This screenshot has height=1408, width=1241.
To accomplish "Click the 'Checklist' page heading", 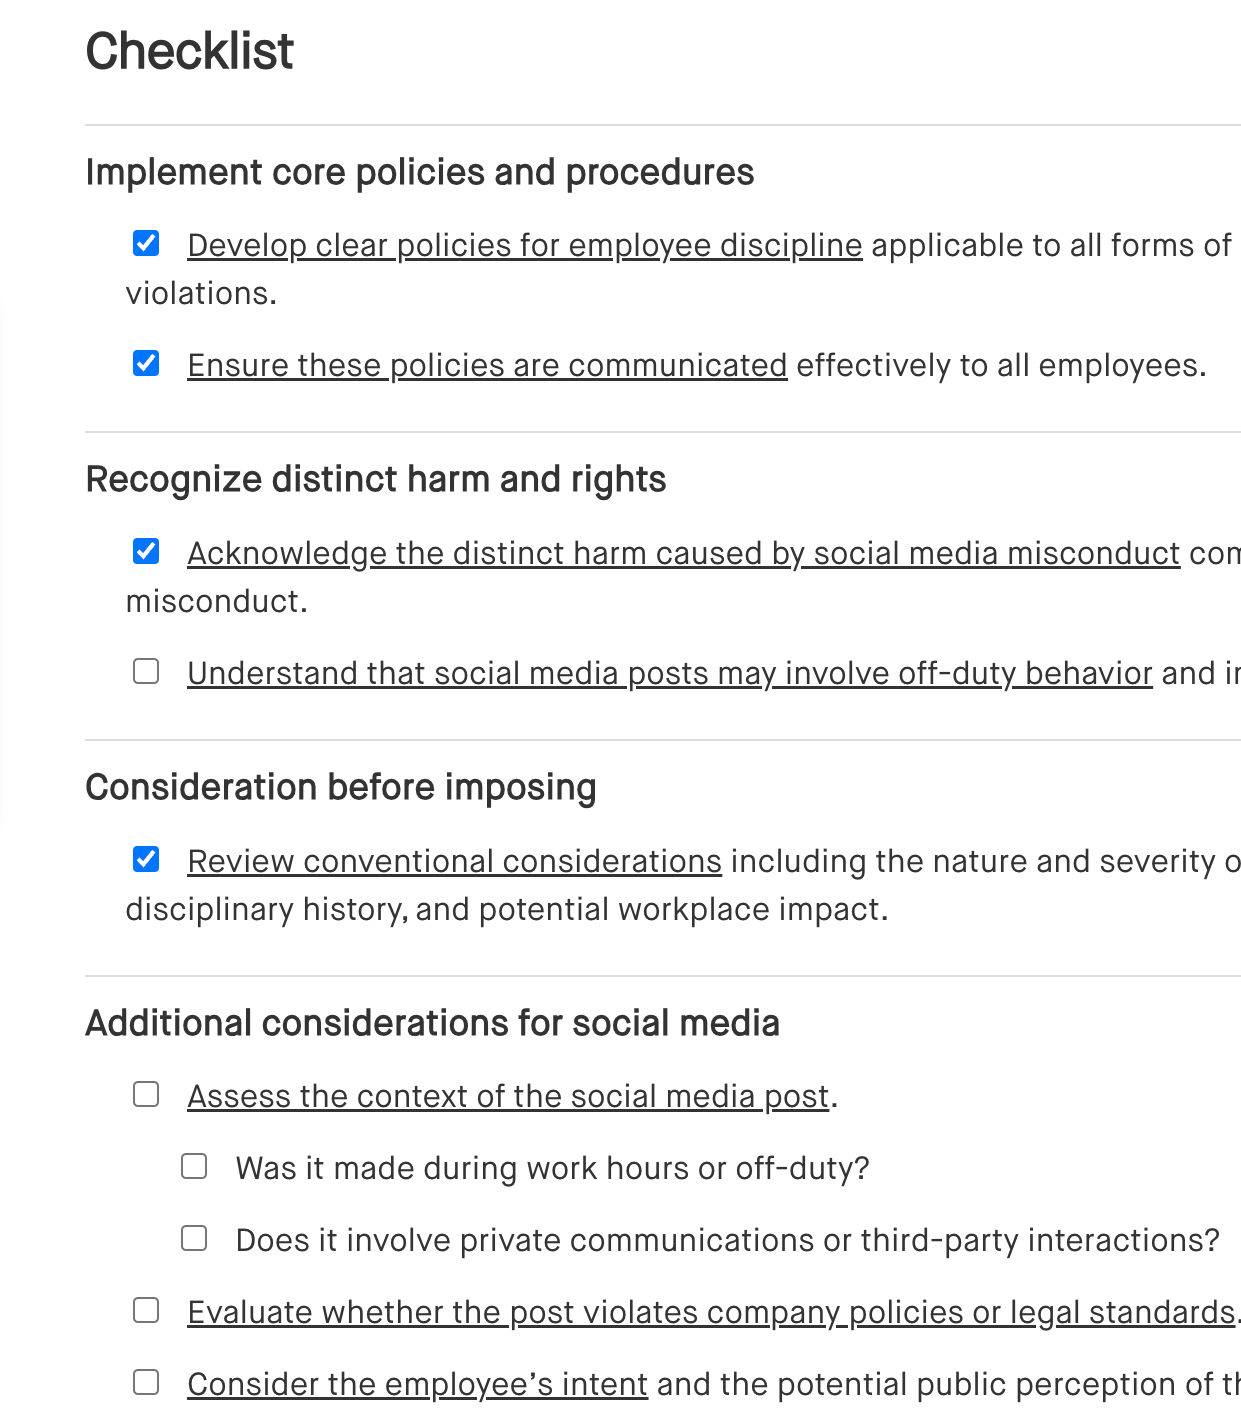I will pyautogui.click(x=190, y=51).
